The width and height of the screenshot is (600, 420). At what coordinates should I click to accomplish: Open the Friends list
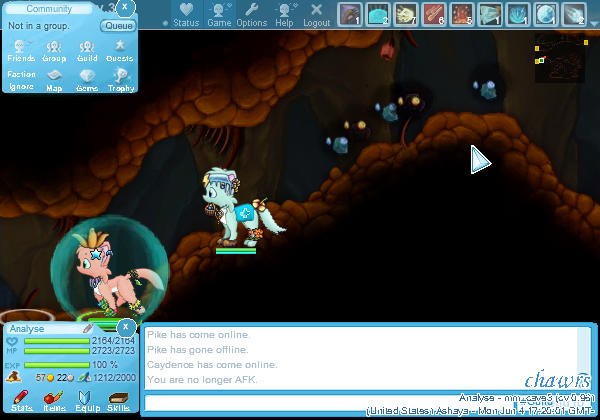tap(21, 51)
